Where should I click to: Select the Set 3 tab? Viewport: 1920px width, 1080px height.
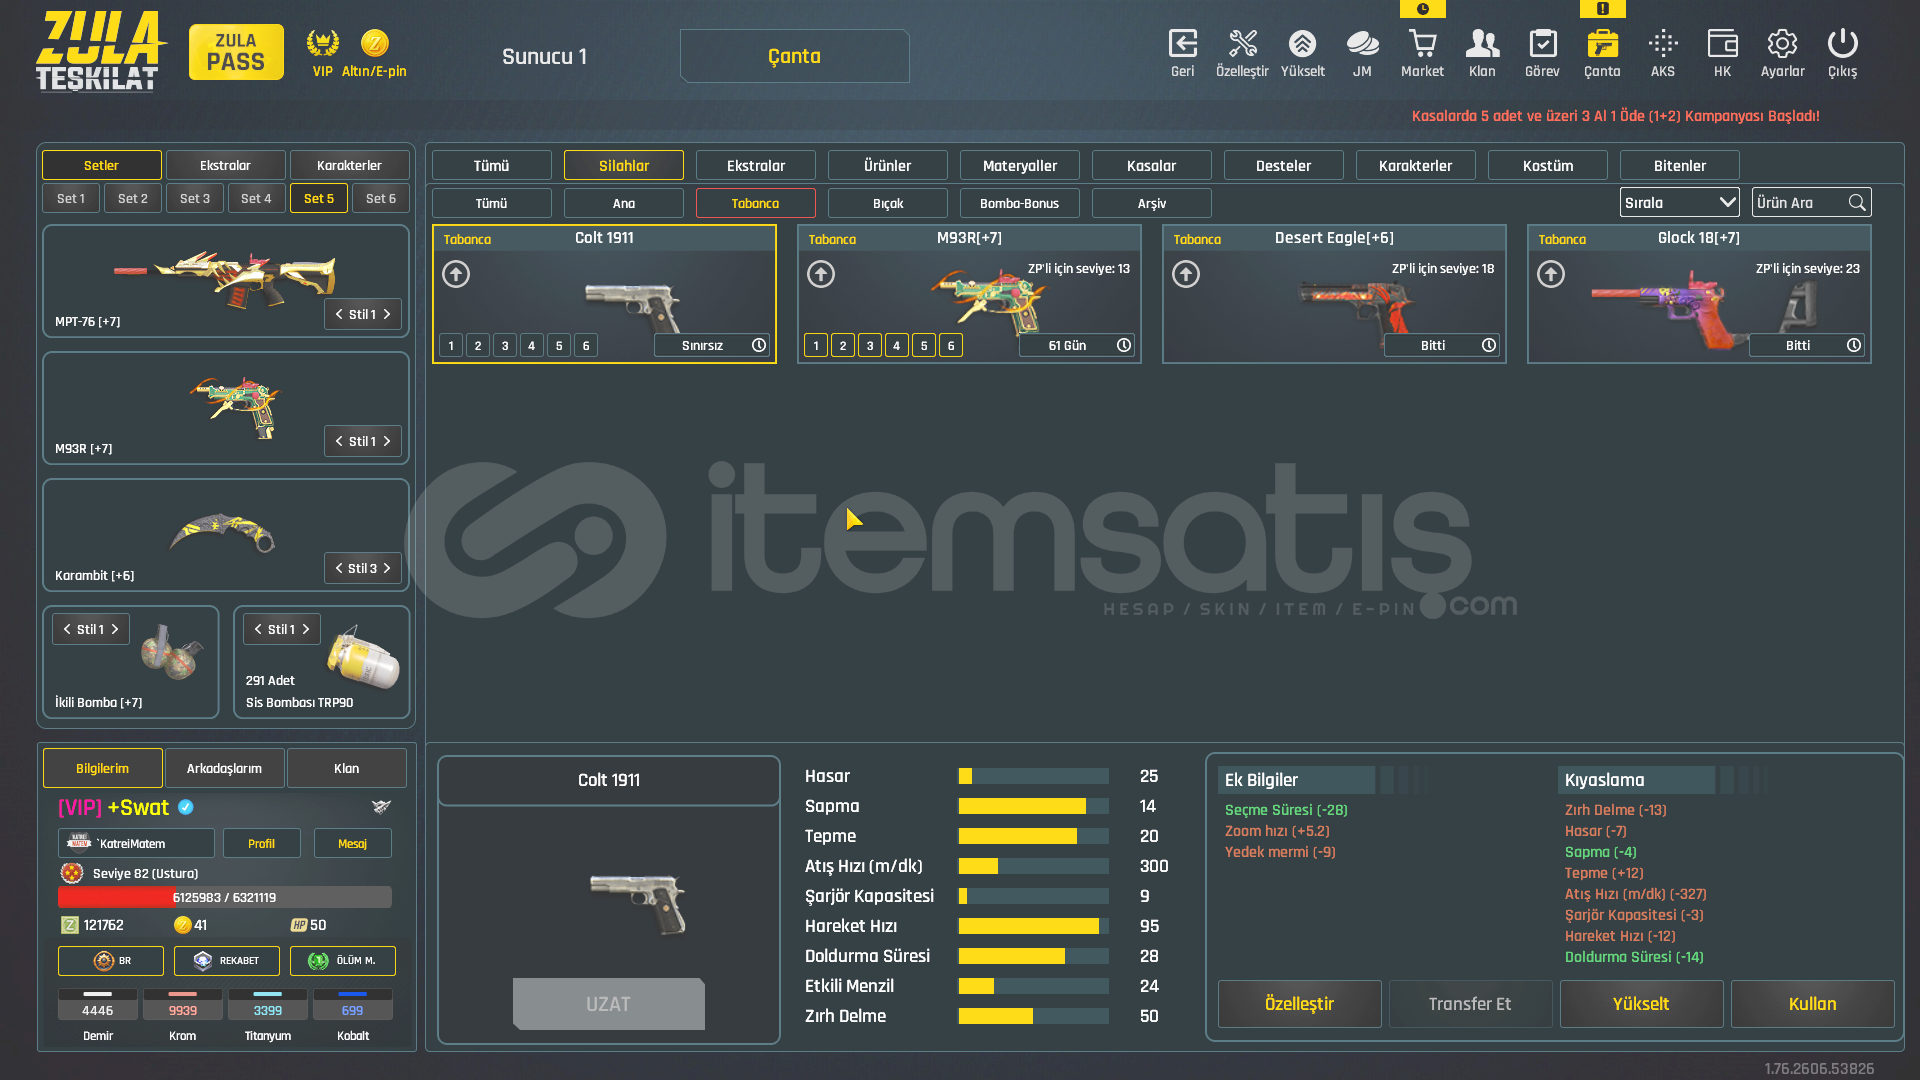click(195, 198)
